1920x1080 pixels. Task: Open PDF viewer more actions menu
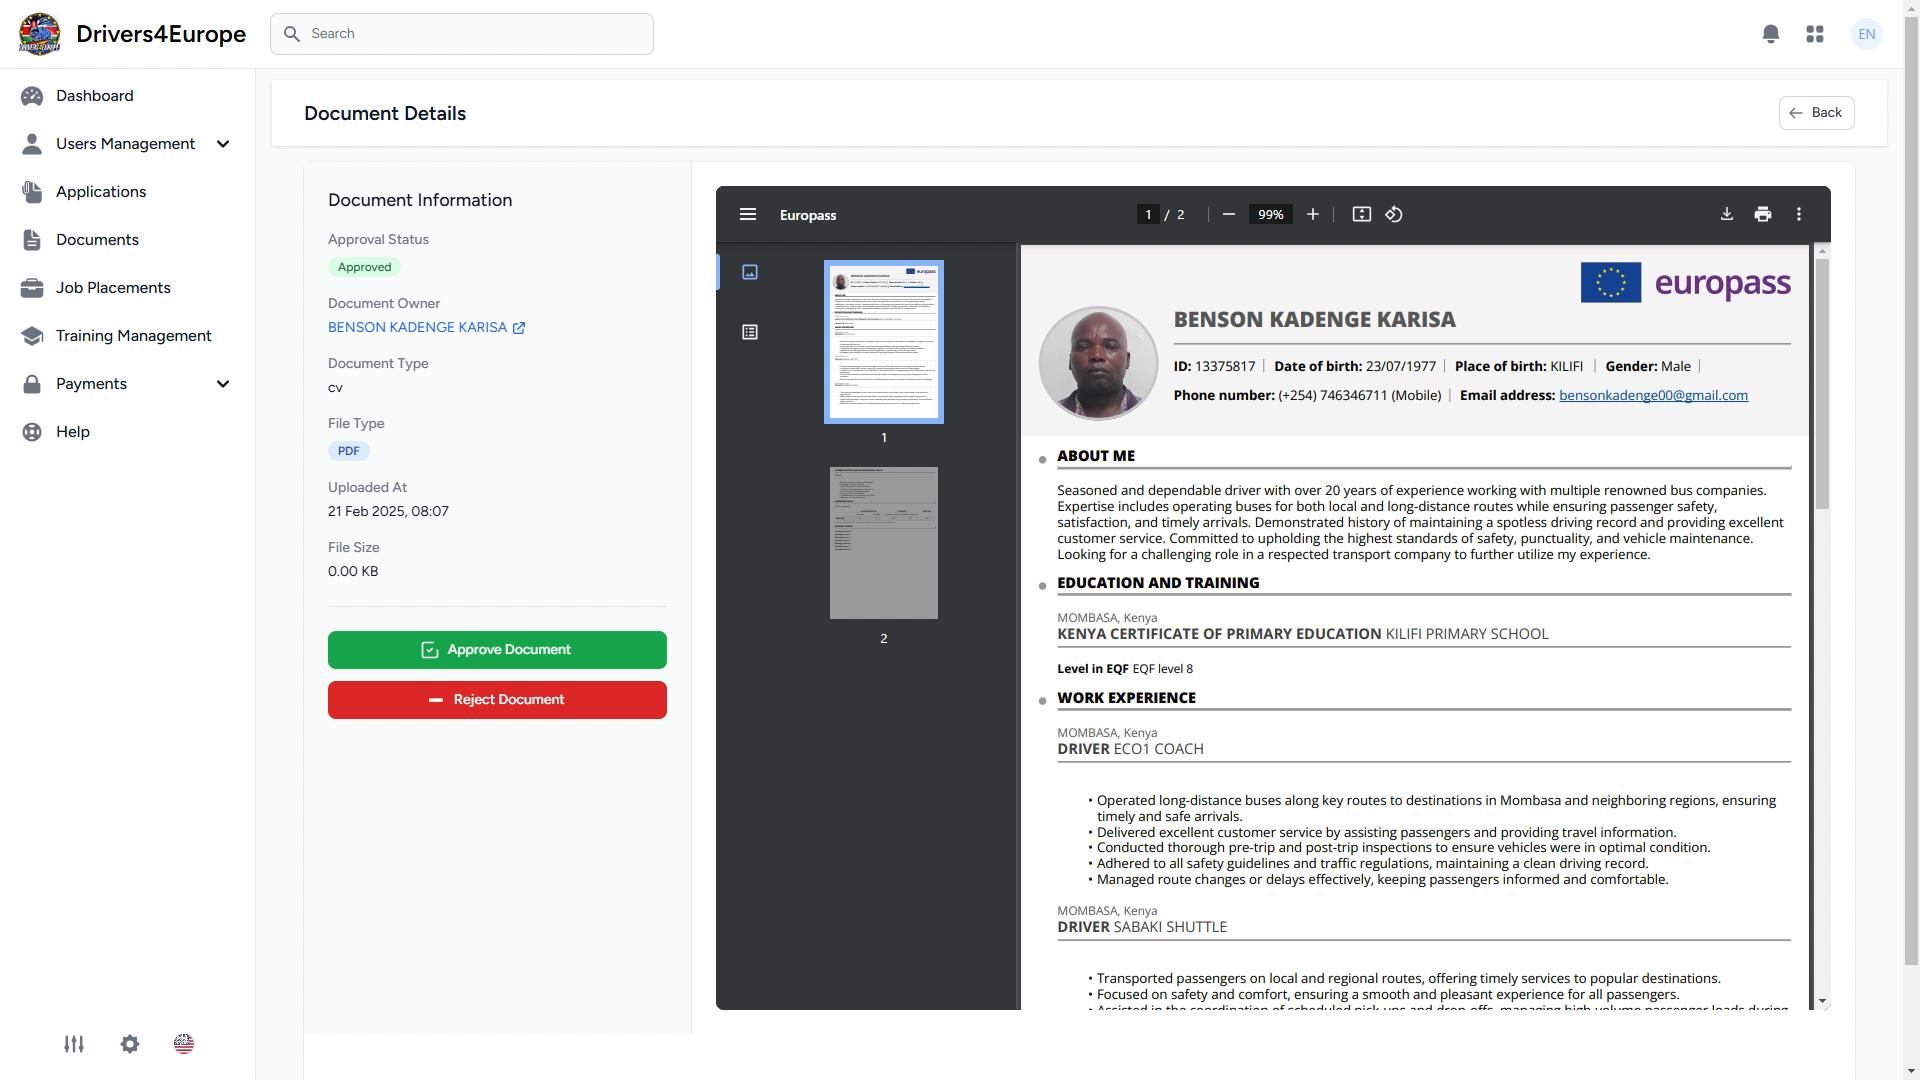tap(1799, 215)
